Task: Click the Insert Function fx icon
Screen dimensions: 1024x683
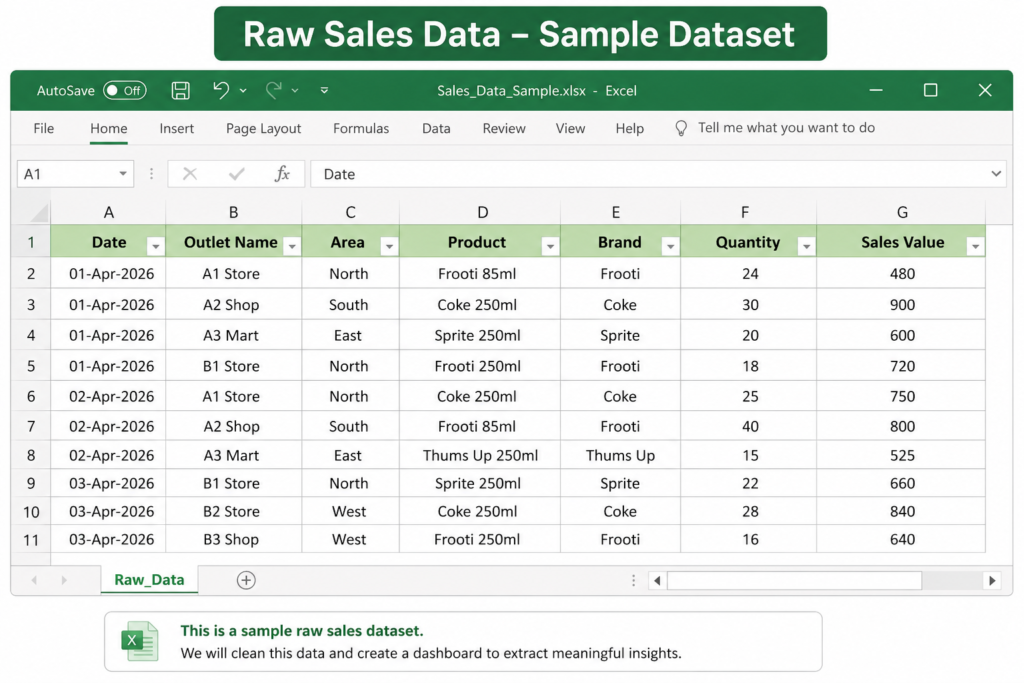Action: [x=282, y=174]
